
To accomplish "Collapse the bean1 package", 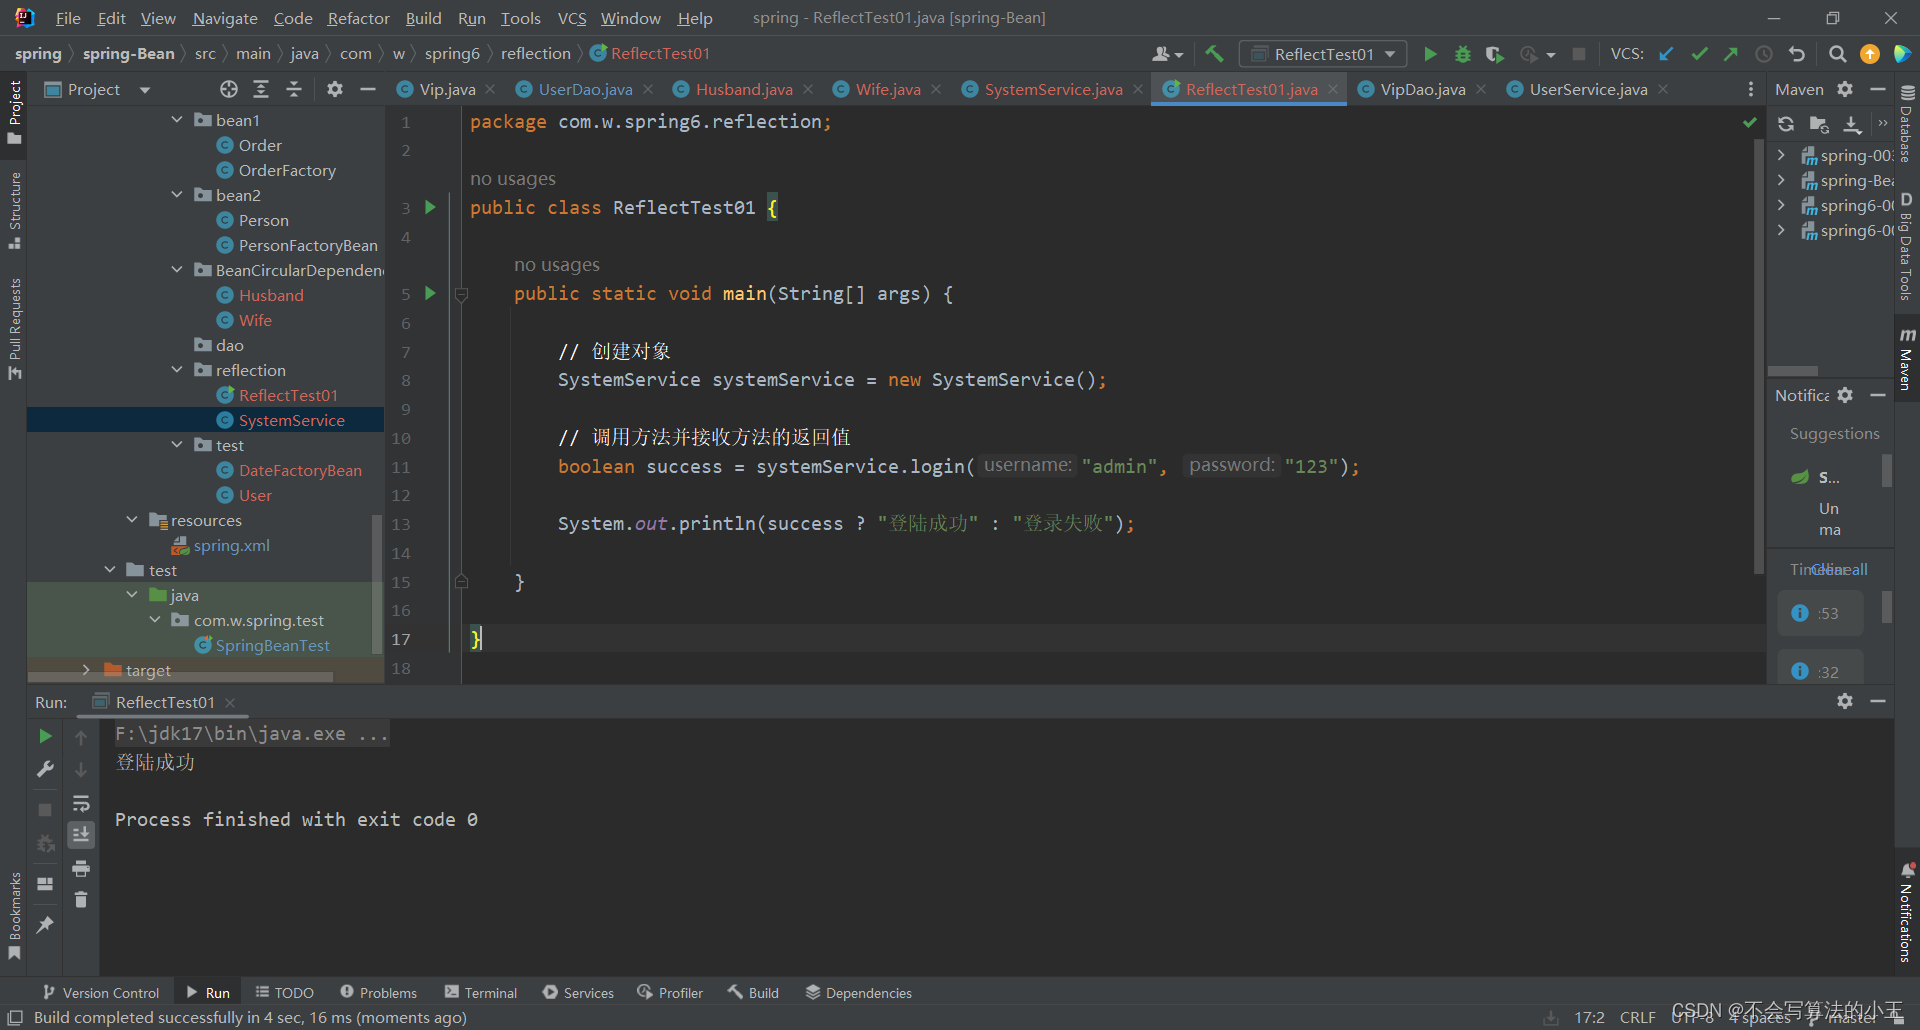I will [x=177, y=120].
